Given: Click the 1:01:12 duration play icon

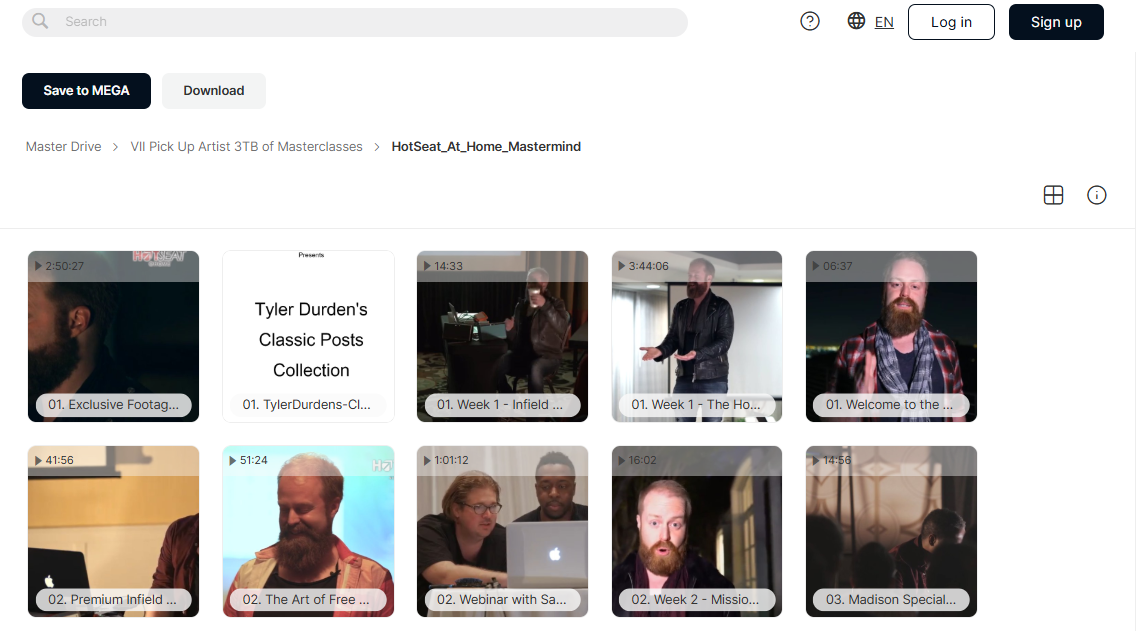Looking at the screenshot, I should coord(427,460).
